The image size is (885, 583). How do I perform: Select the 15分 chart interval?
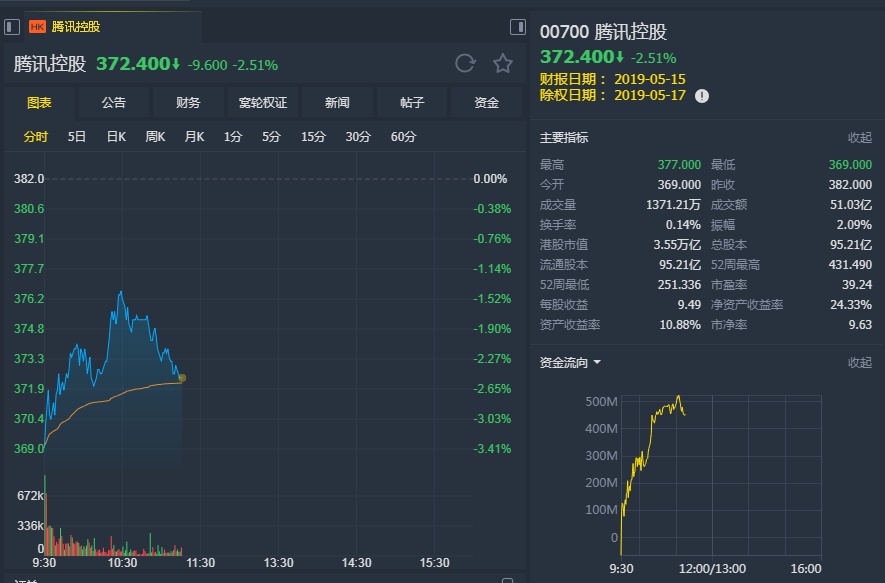[x=313, y=137]
